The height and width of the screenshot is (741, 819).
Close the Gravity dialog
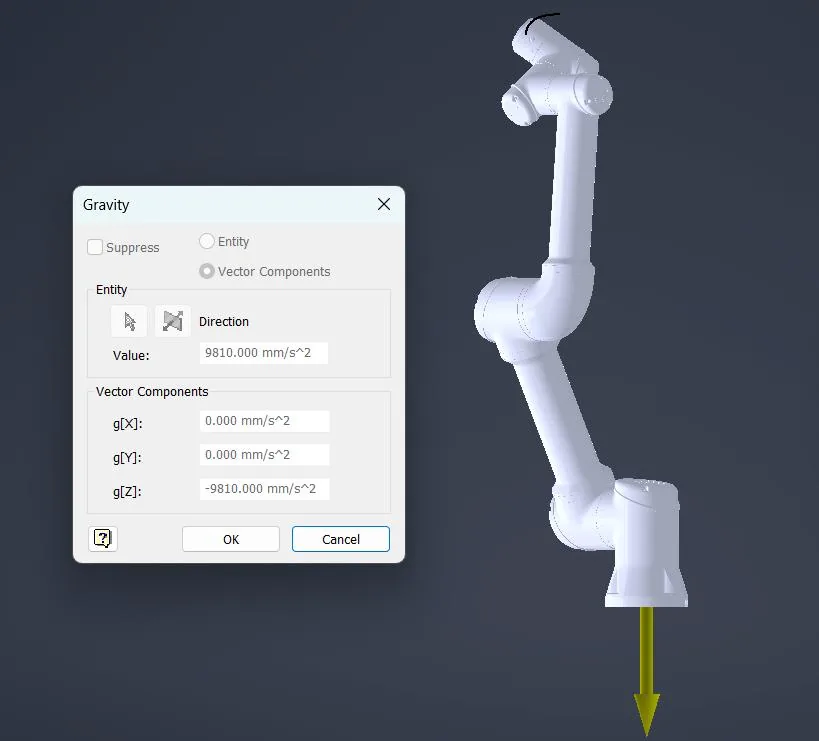click(384, 204)
